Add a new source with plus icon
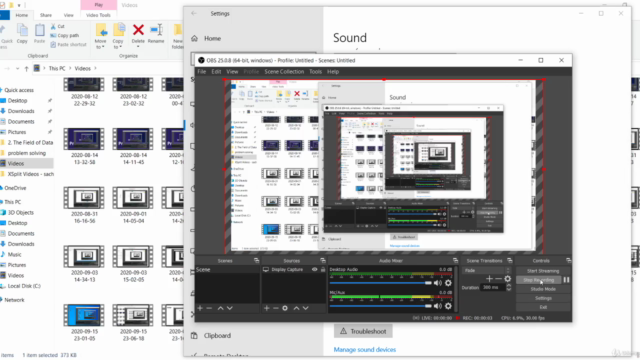Image resolution: width=640 pixels, height=360 pixels. coord(267,308)
